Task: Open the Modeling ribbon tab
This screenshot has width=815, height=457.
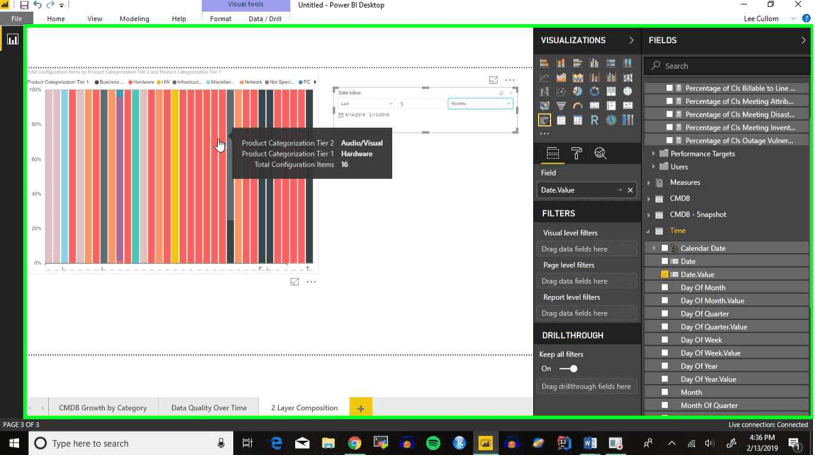Action: tap(134, 19)
